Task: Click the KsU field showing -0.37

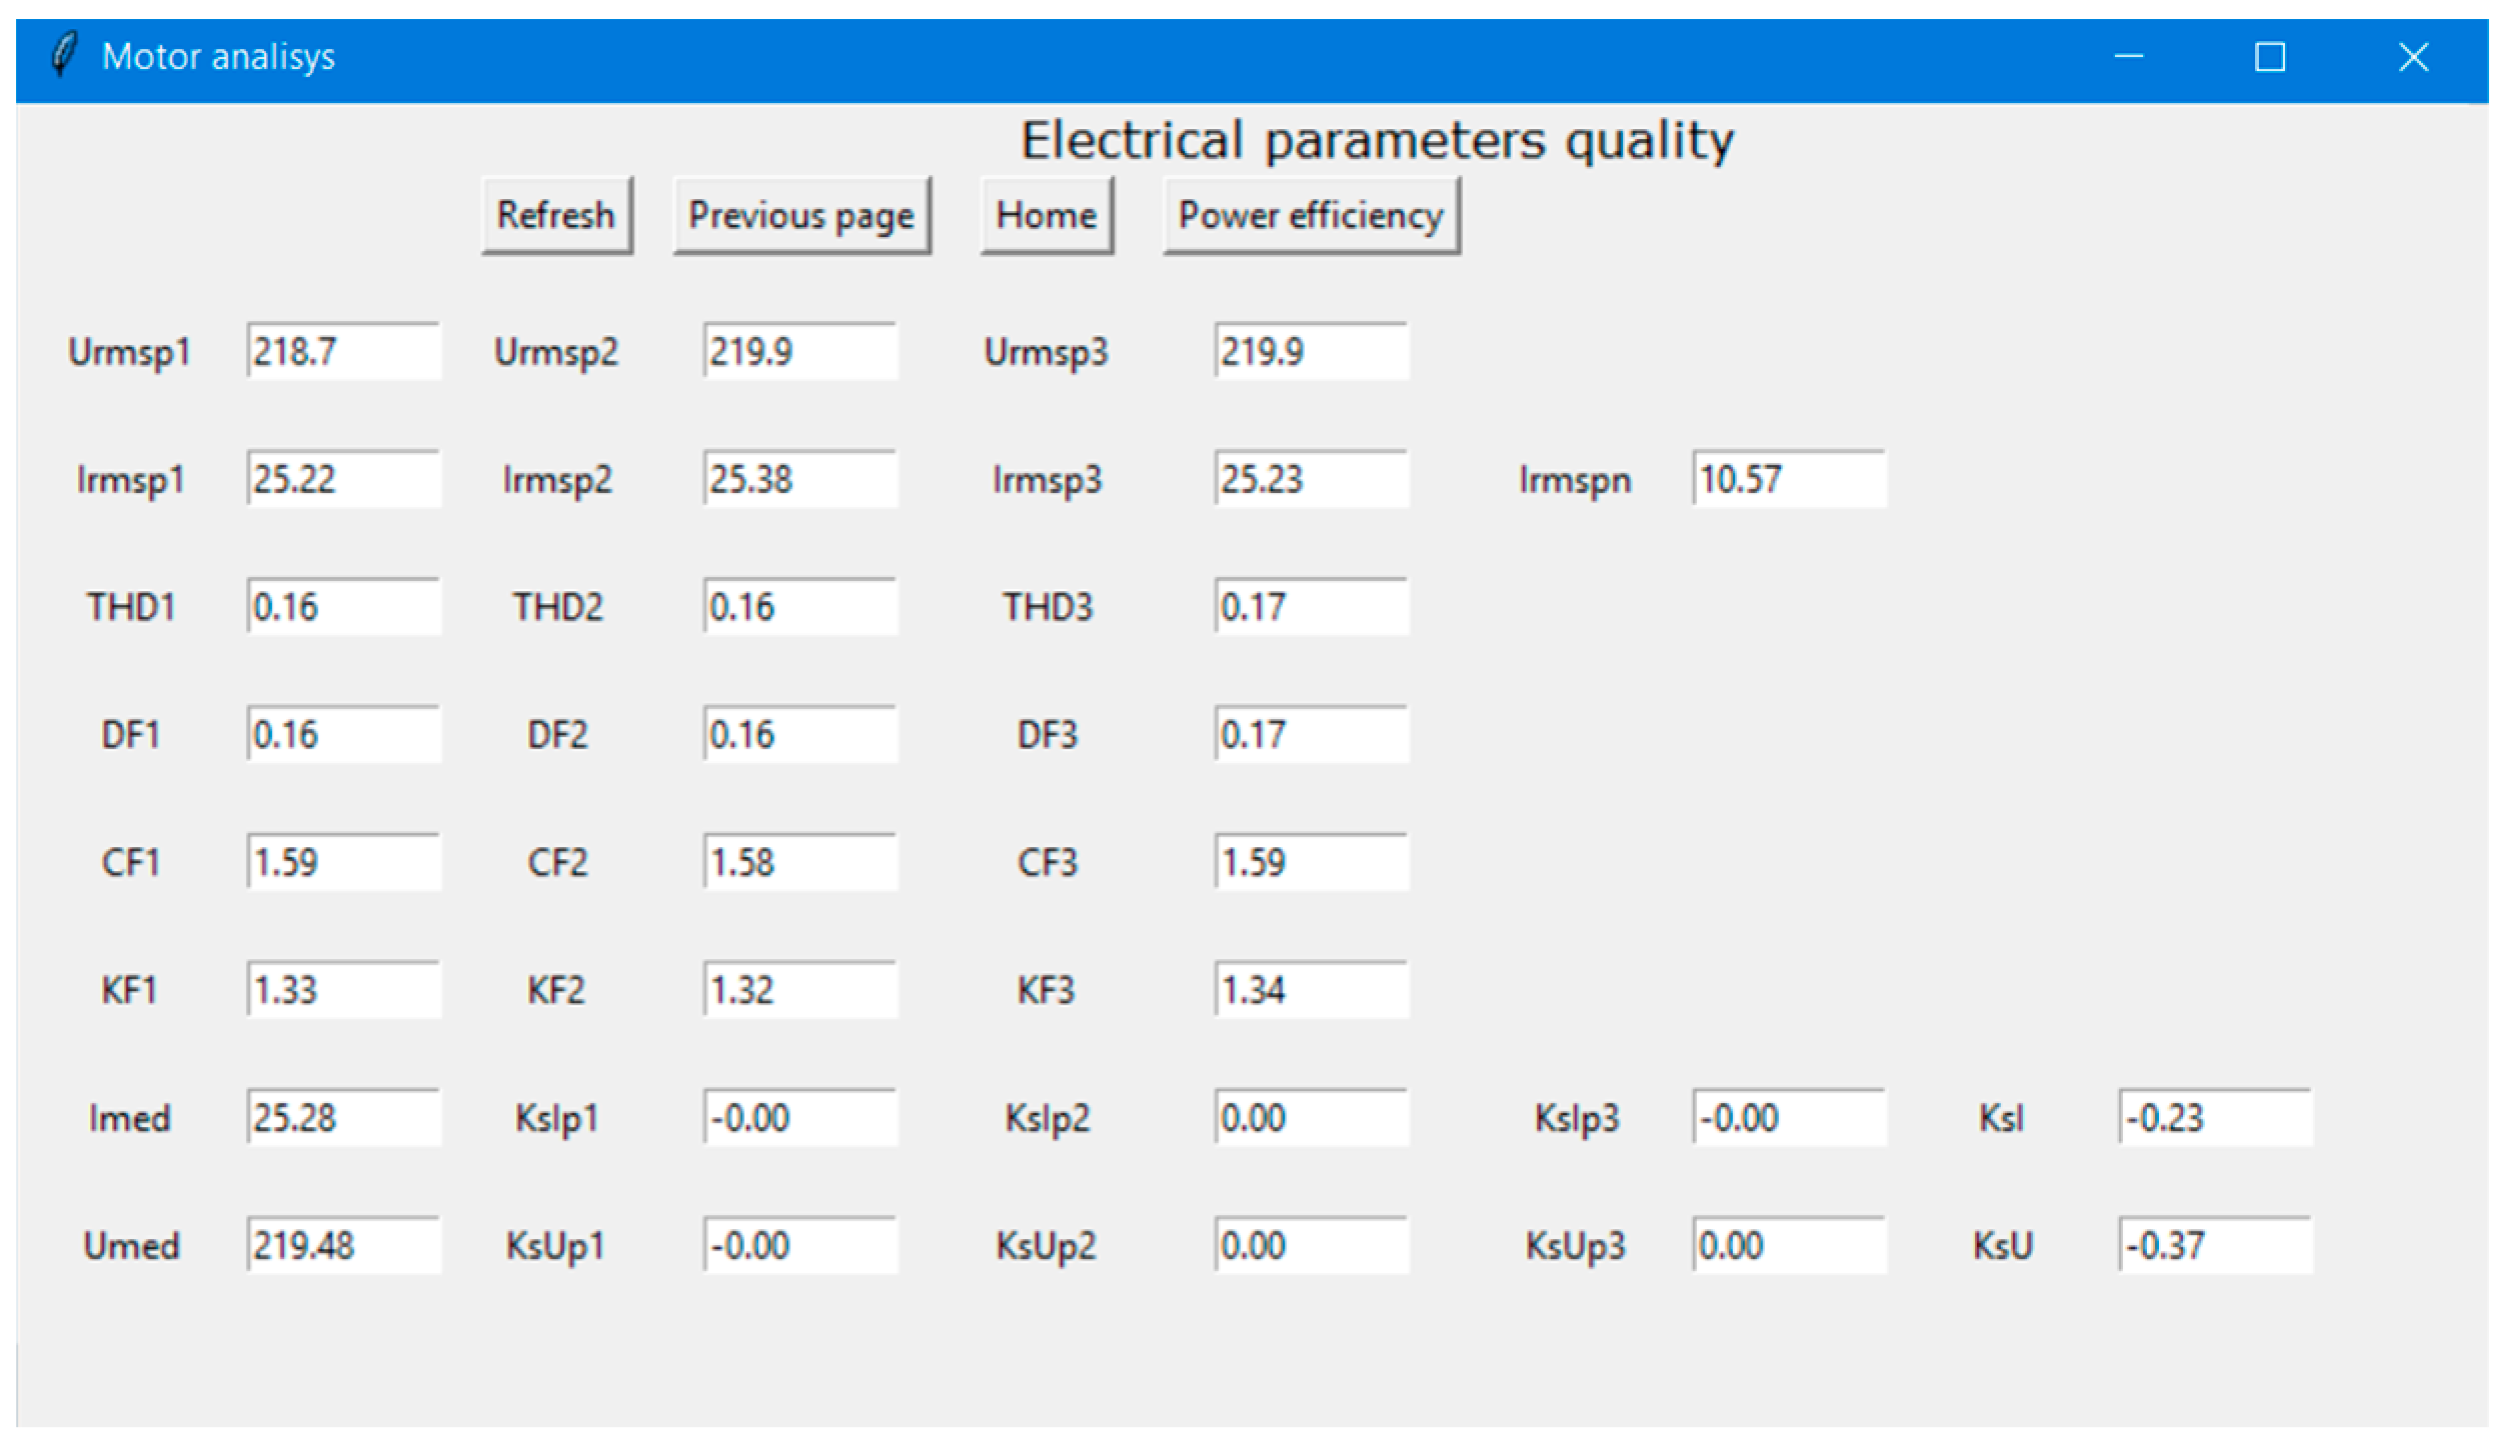Action: point(2214,1246)
